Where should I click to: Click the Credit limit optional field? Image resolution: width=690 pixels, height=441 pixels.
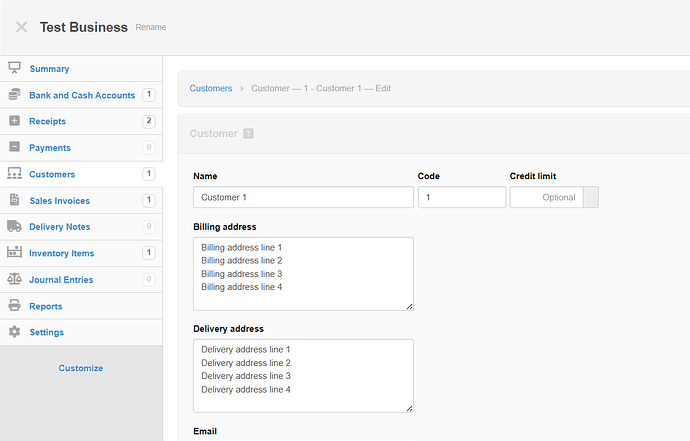[x=546, y=197]
